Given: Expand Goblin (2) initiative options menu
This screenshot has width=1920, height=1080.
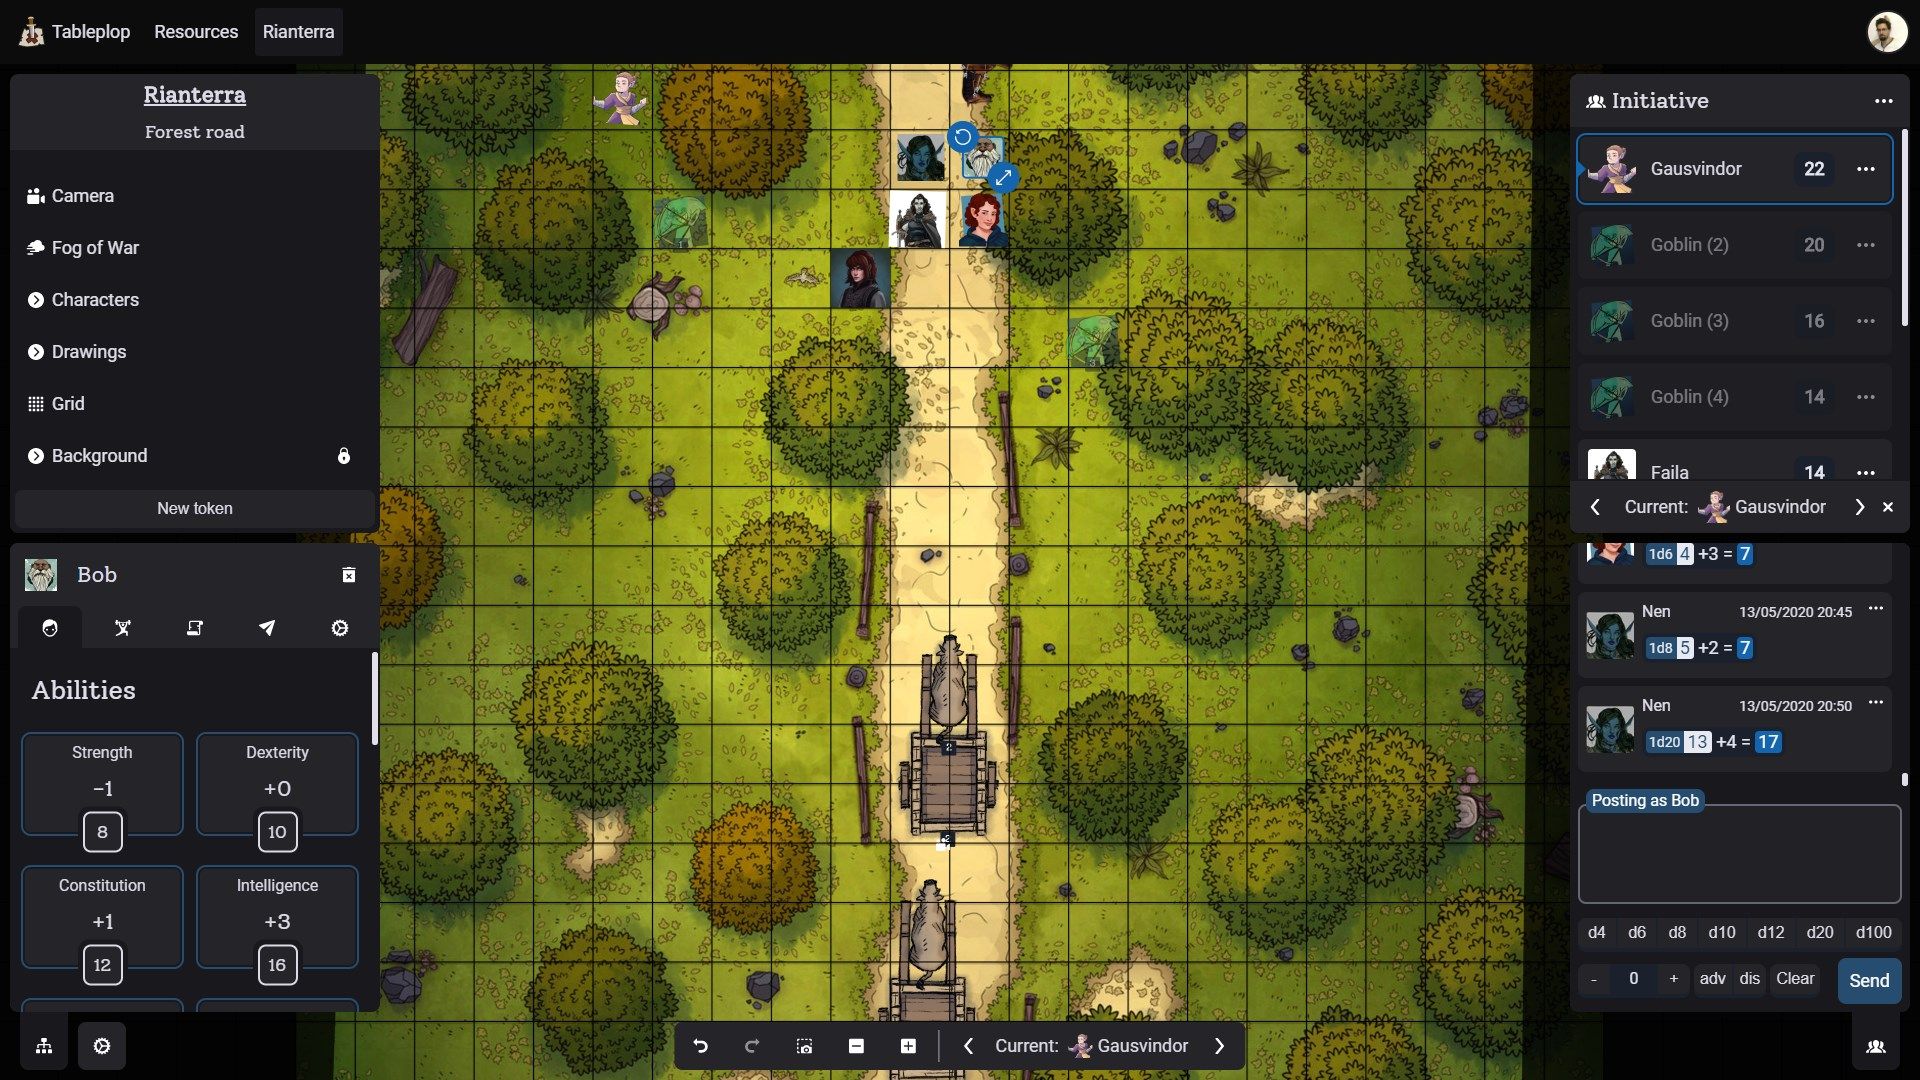Looking at the screenshot, I should coord(1866,245).
